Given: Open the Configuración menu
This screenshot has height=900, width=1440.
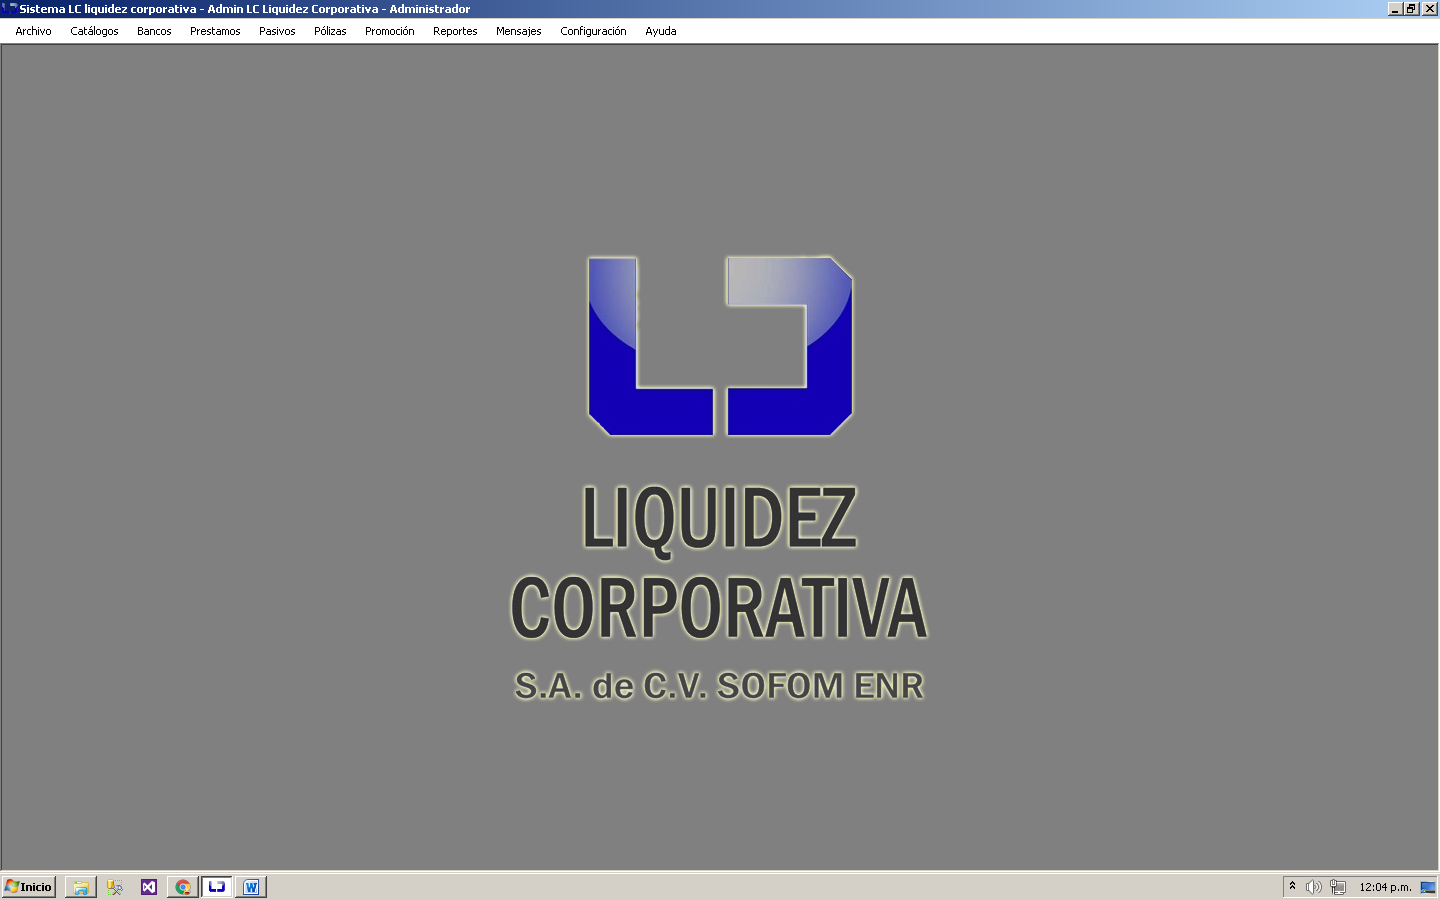Looking at the screenshot, I should [x=593, y=31].
